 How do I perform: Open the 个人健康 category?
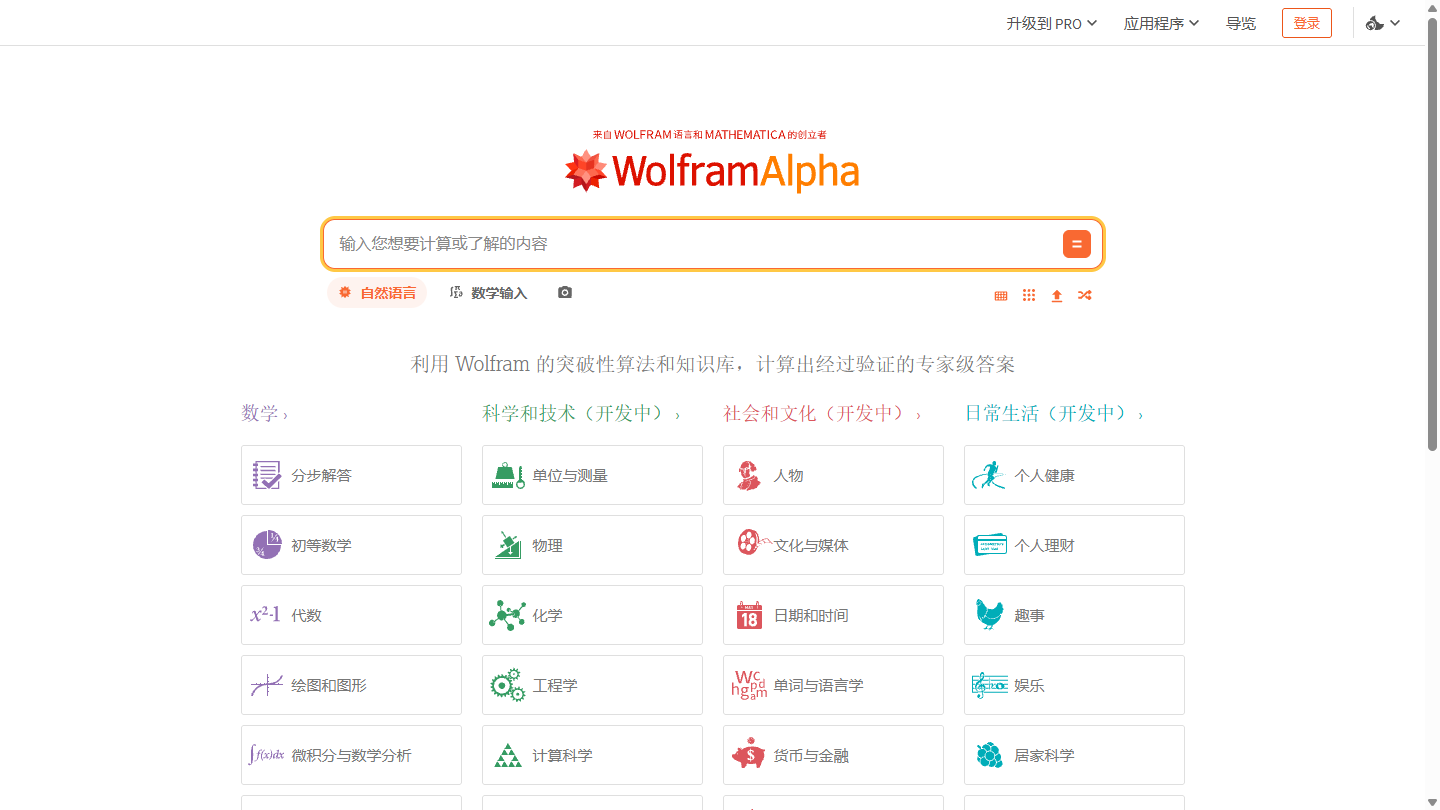point(1074,475)
